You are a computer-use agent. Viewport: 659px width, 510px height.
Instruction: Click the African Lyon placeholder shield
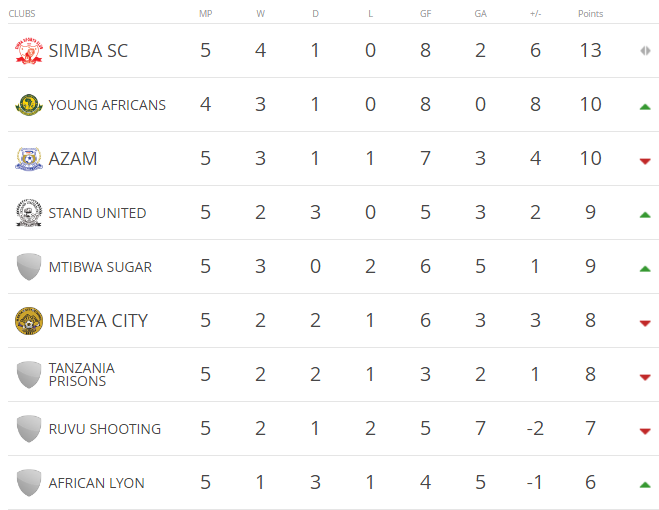(29, 483)
